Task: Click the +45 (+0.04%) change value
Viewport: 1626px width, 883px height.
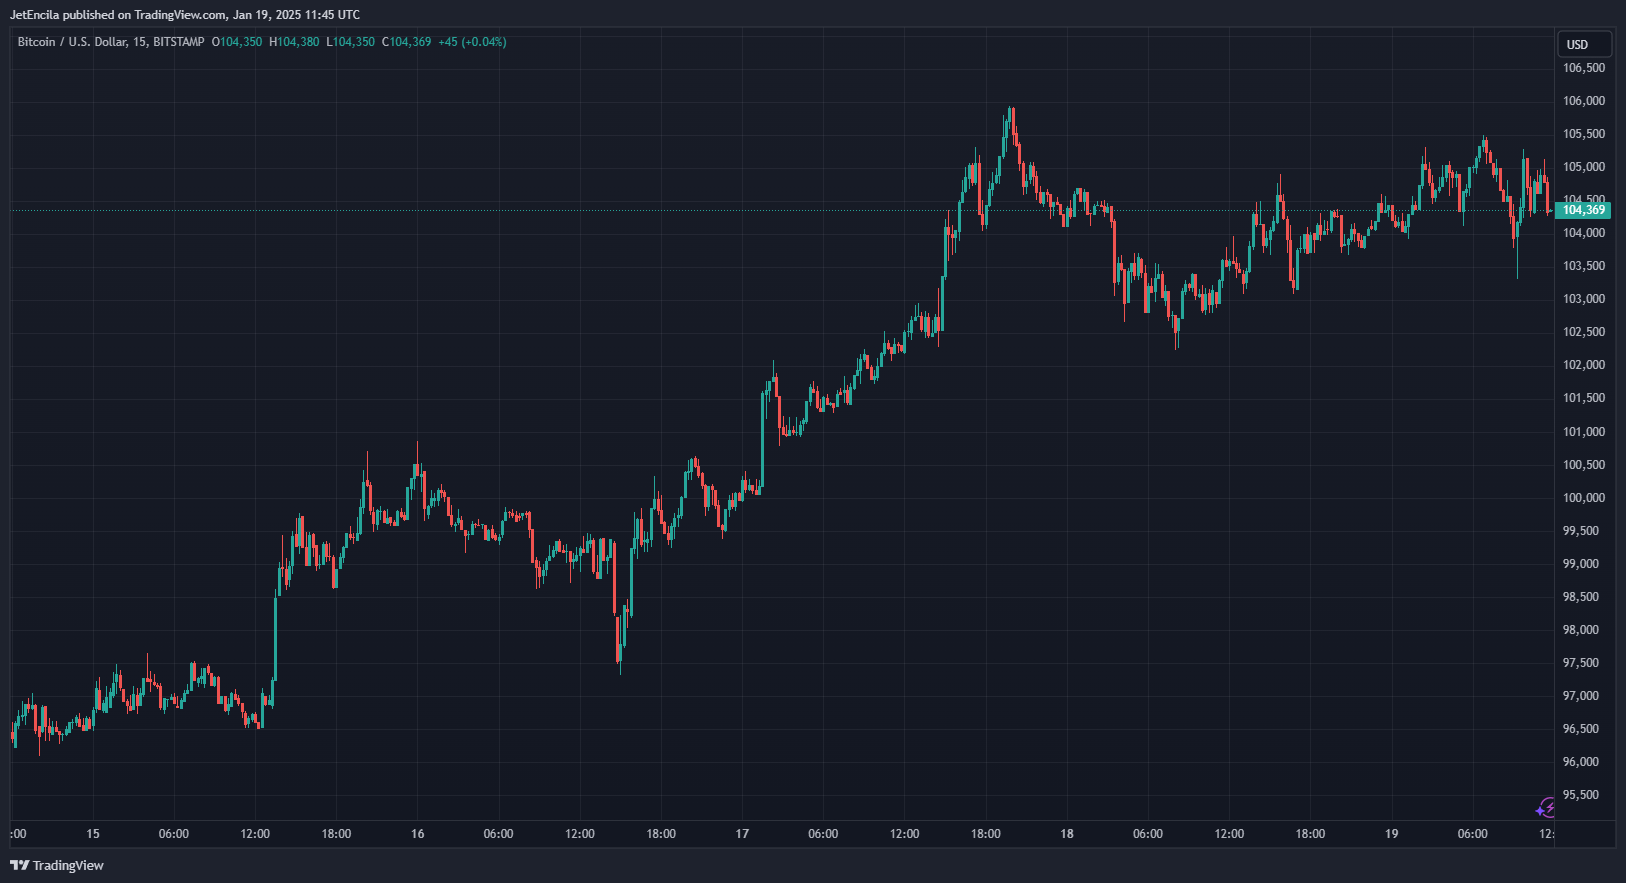Action: point(472,42)
